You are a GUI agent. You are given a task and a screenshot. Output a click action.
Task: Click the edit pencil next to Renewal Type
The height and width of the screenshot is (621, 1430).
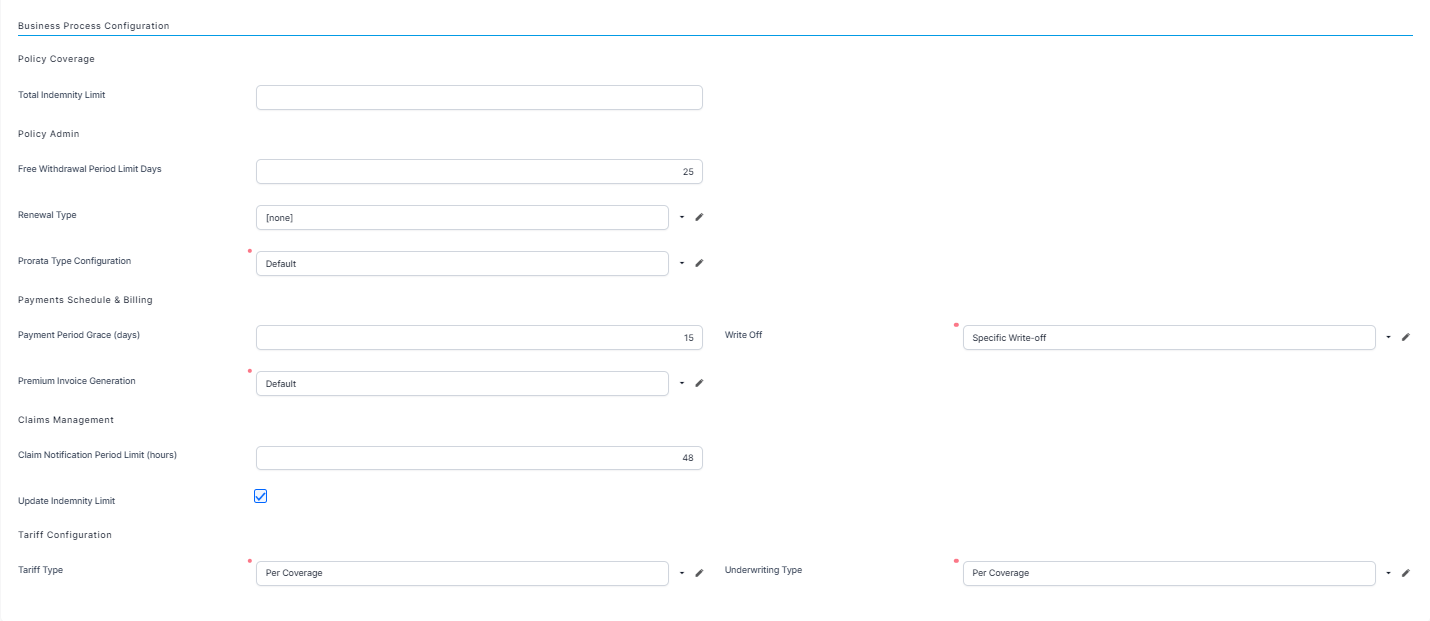(x=699, y=217)
